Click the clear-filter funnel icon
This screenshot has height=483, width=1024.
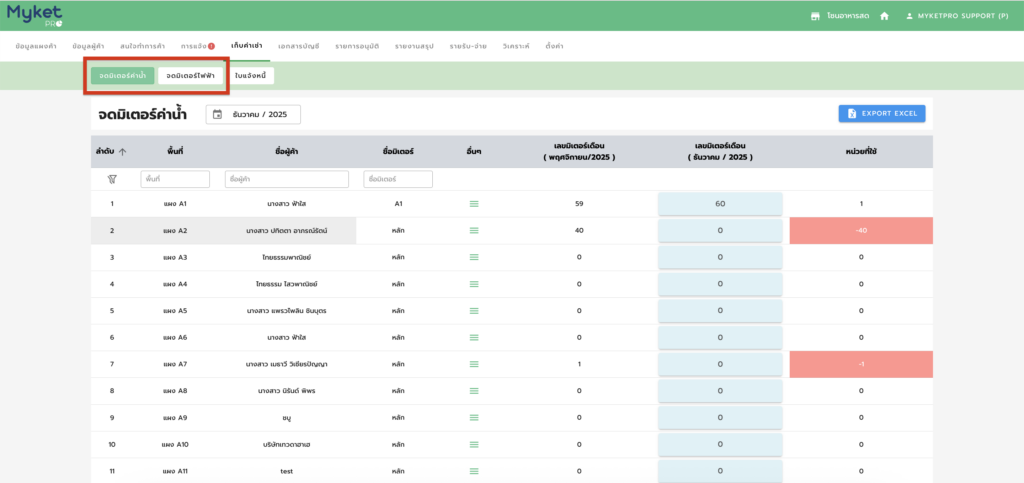tap(112, 179)
